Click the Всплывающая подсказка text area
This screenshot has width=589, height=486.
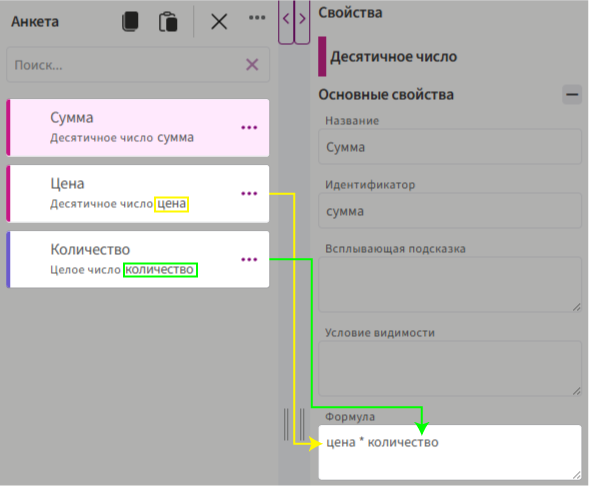[450, 284]
